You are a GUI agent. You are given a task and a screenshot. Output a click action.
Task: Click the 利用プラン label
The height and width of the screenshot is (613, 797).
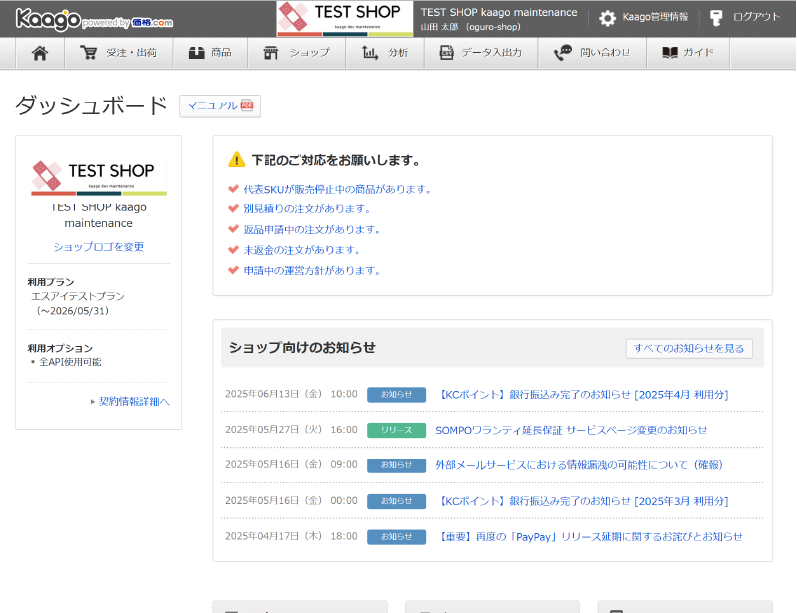pyautogui.click(x=51, y=282)
